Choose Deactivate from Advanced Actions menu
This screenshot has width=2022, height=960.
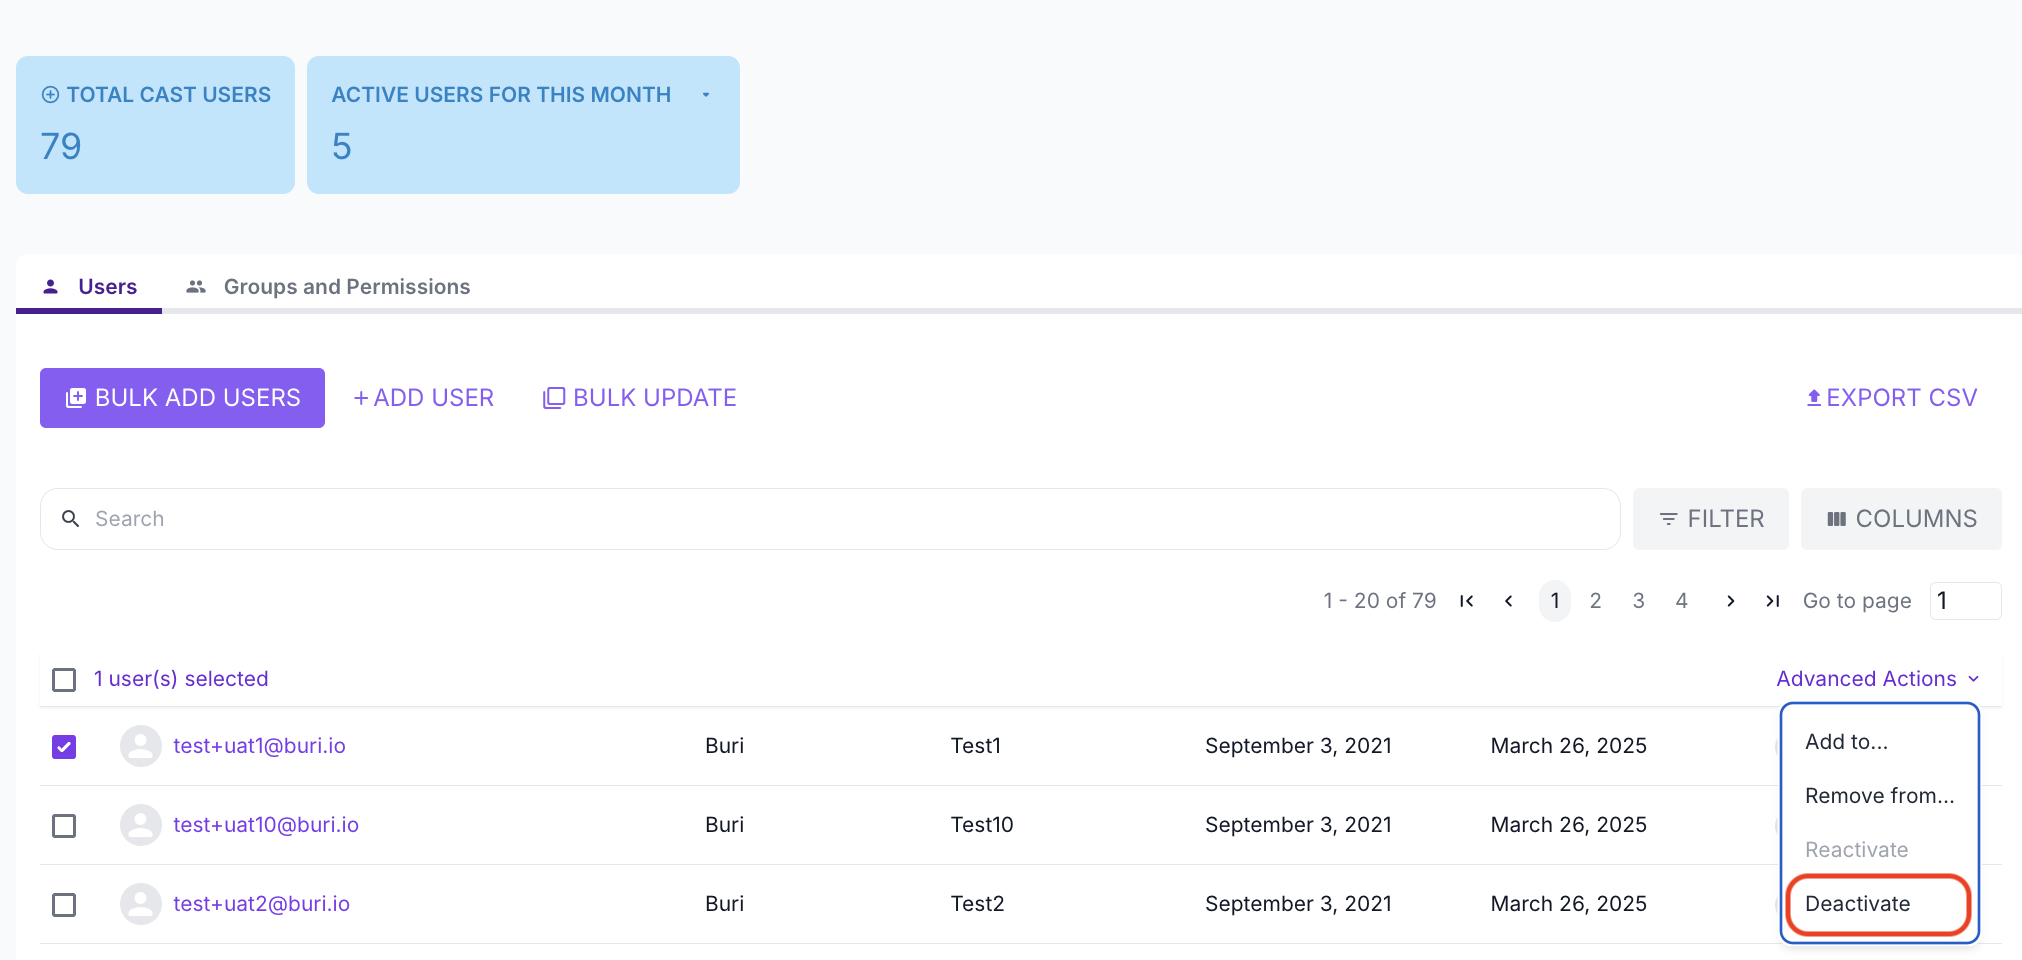pos(1858,904)
